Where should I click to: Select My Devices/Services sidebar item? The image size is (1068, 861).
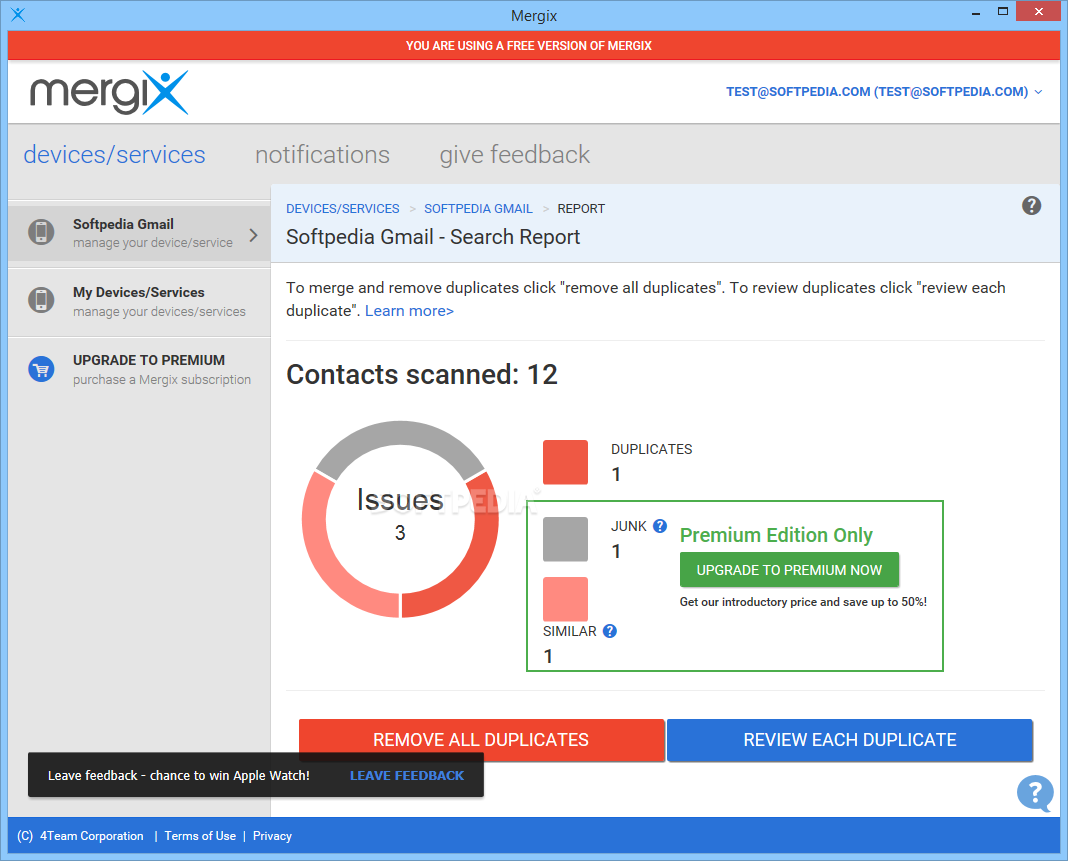(139, 302)
